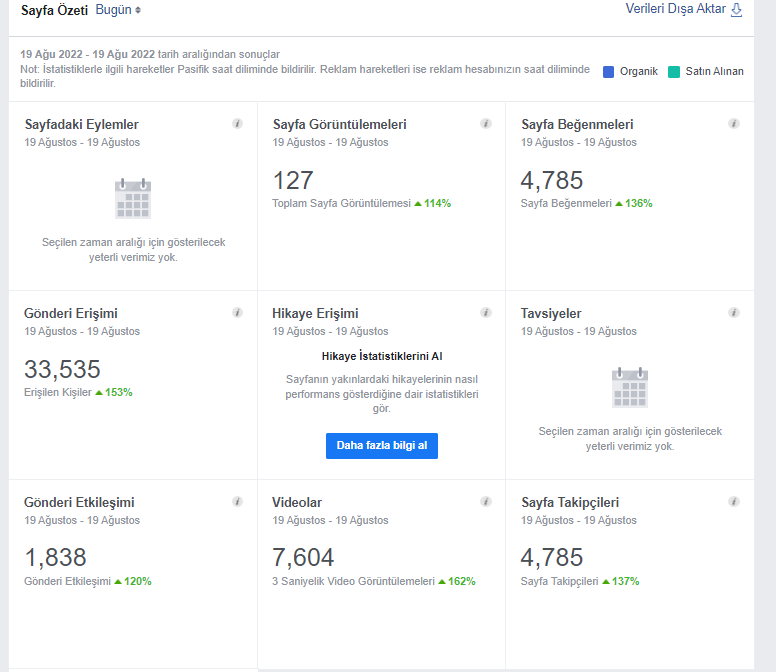Click calendar icon in Sayfadaki Eylemler card
776x672 pixels.
coord(133,198)
